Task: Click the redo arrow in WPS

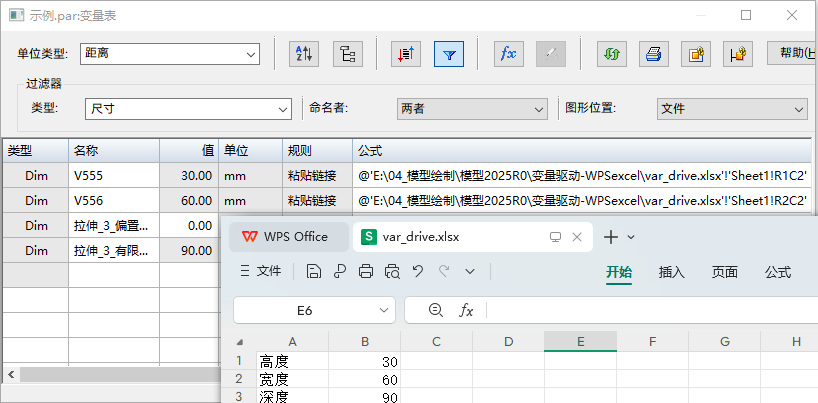Action: click(x=444, y=271)
